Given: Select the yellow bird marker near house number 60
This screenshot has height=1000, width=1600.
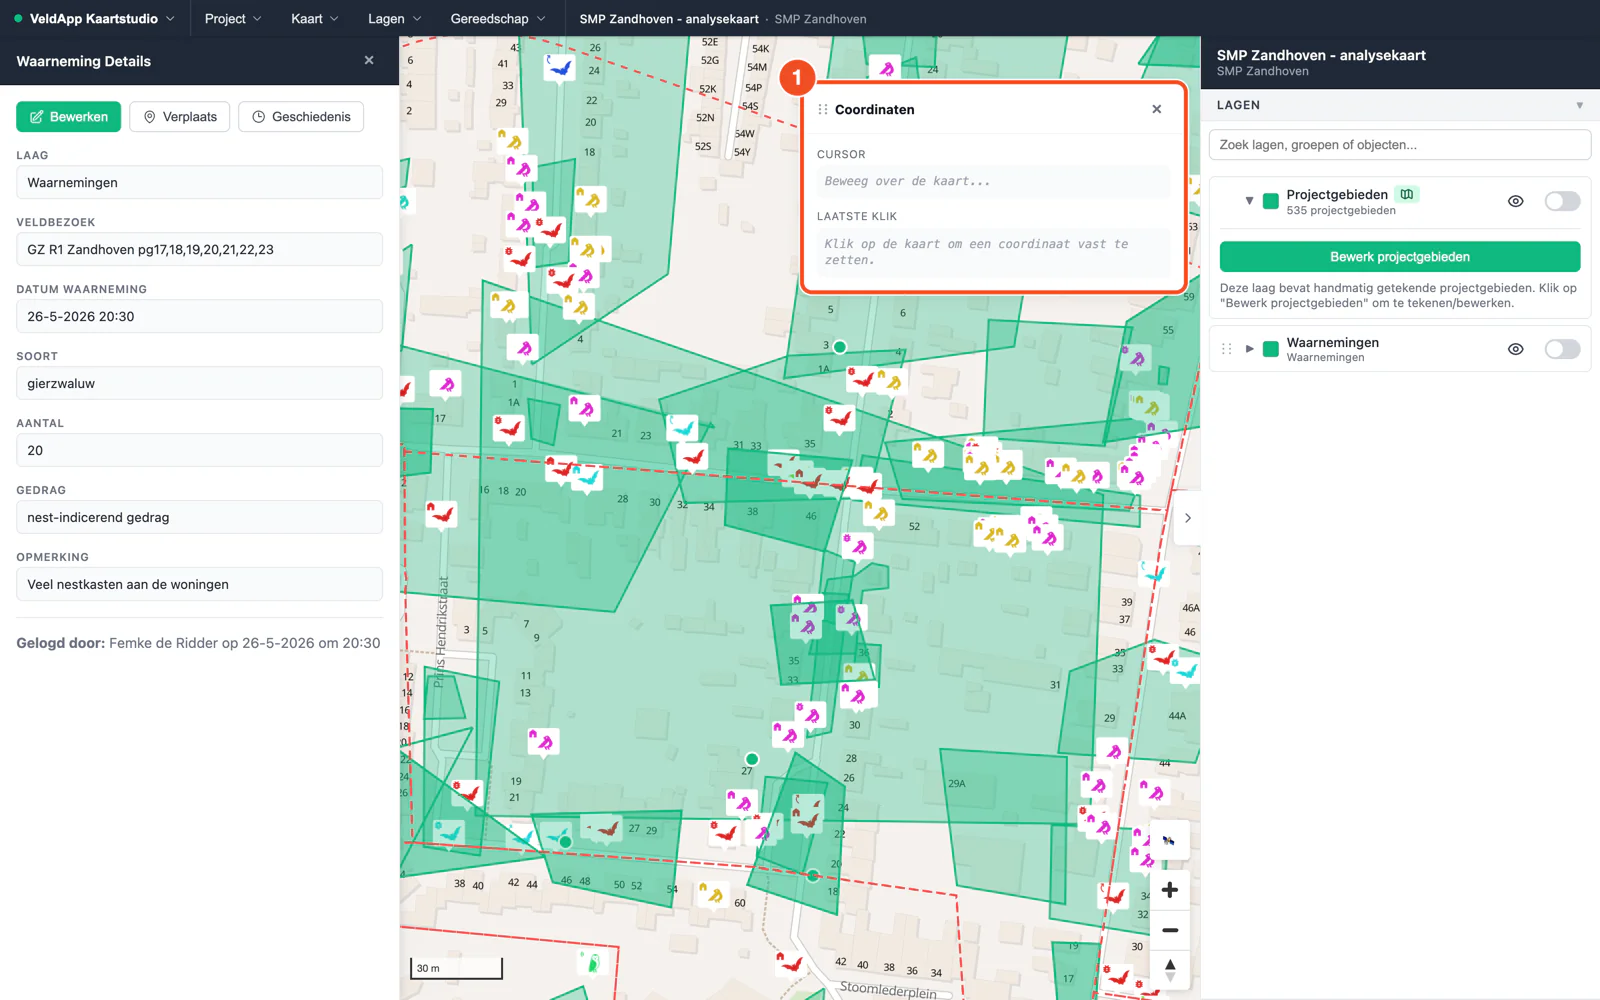Looking at the screenshot, I should pyautogui.click(x=712, y=893).
